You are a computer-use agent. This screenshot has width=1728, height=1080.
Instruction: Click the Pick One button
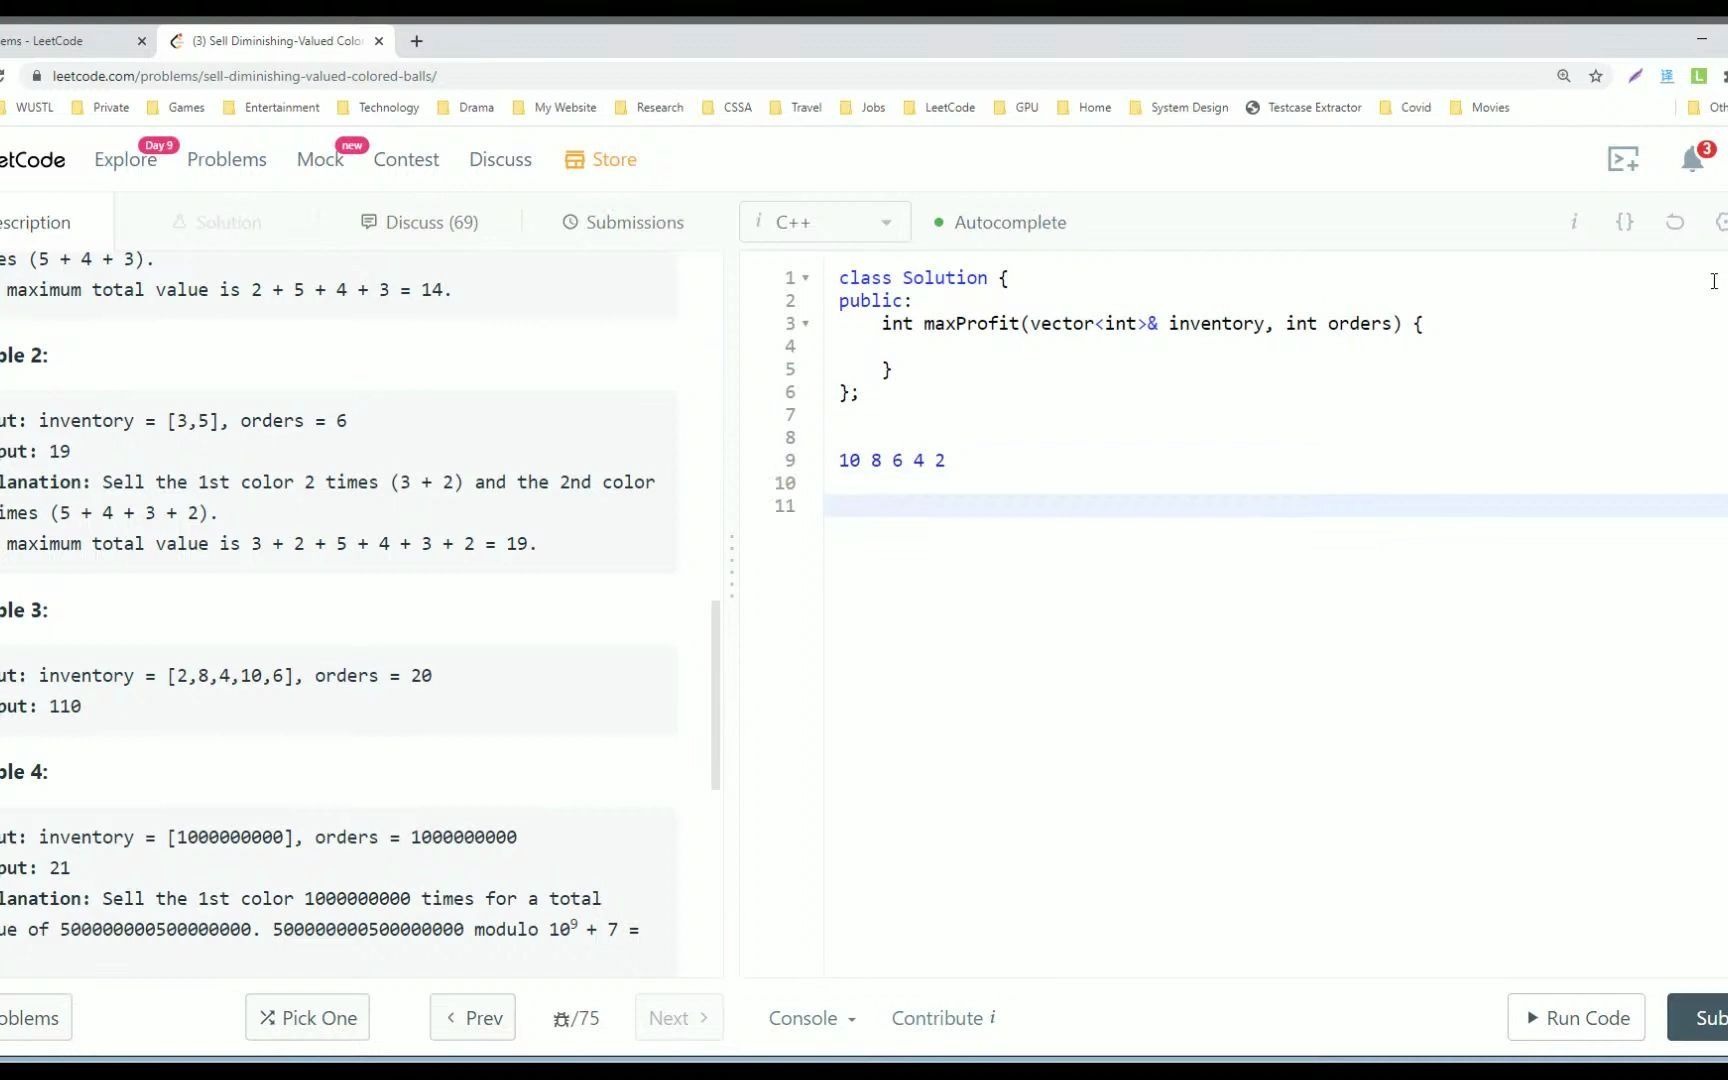pyautogui.click(x=307, y=1017)
